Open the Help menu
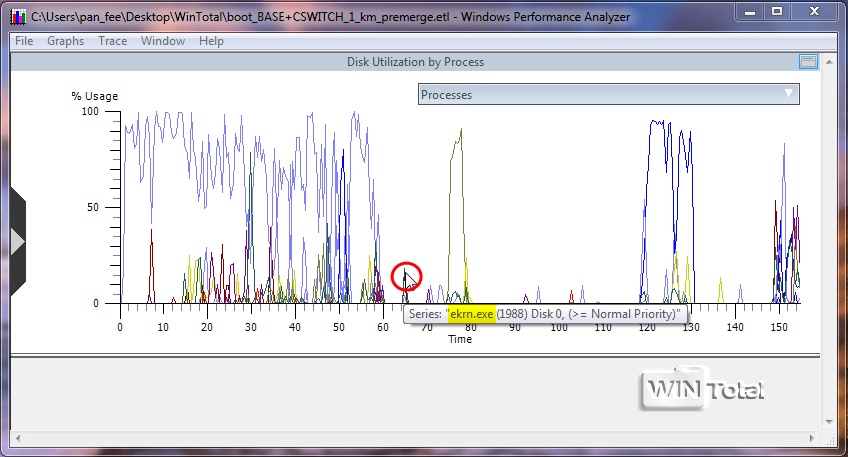Screen dimensions: 848x457 pos(211,41)
